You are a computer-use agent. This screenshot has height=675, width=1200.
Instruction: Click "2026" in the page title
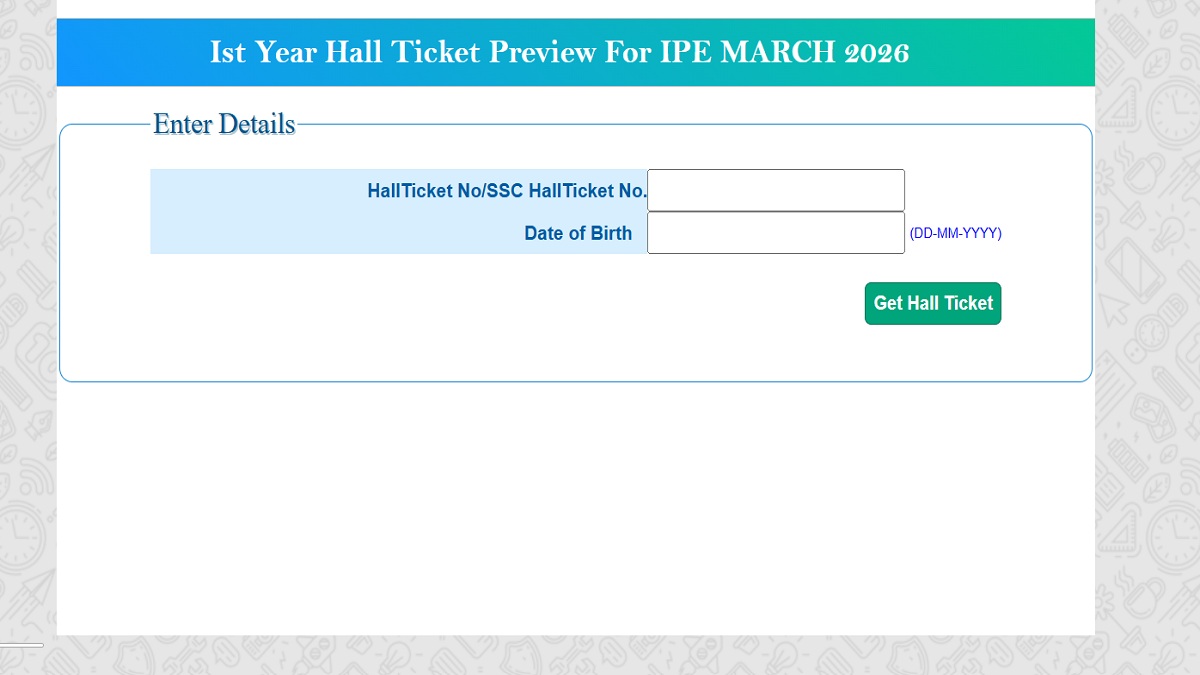(x=876, y=52)
